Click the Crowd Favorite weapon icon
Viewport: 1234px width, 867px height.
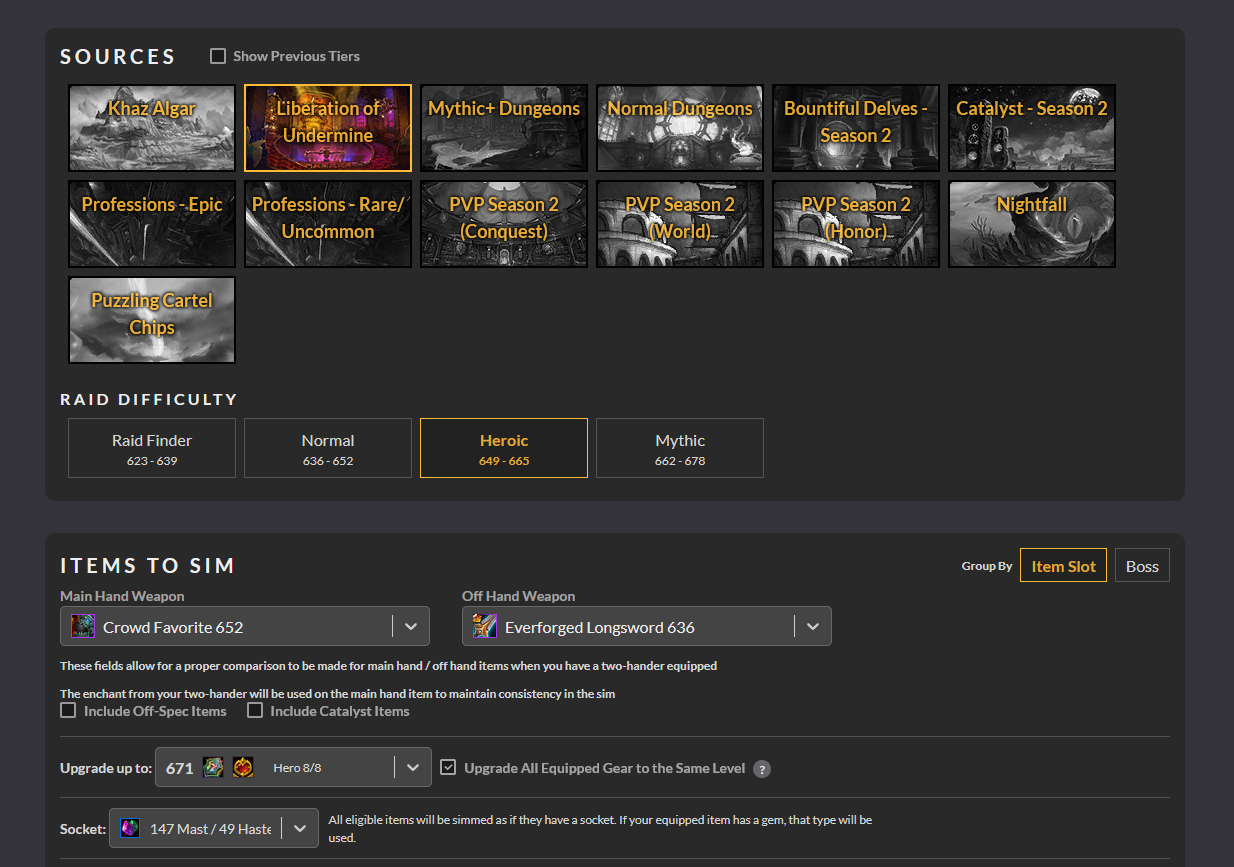coord(83,627)
